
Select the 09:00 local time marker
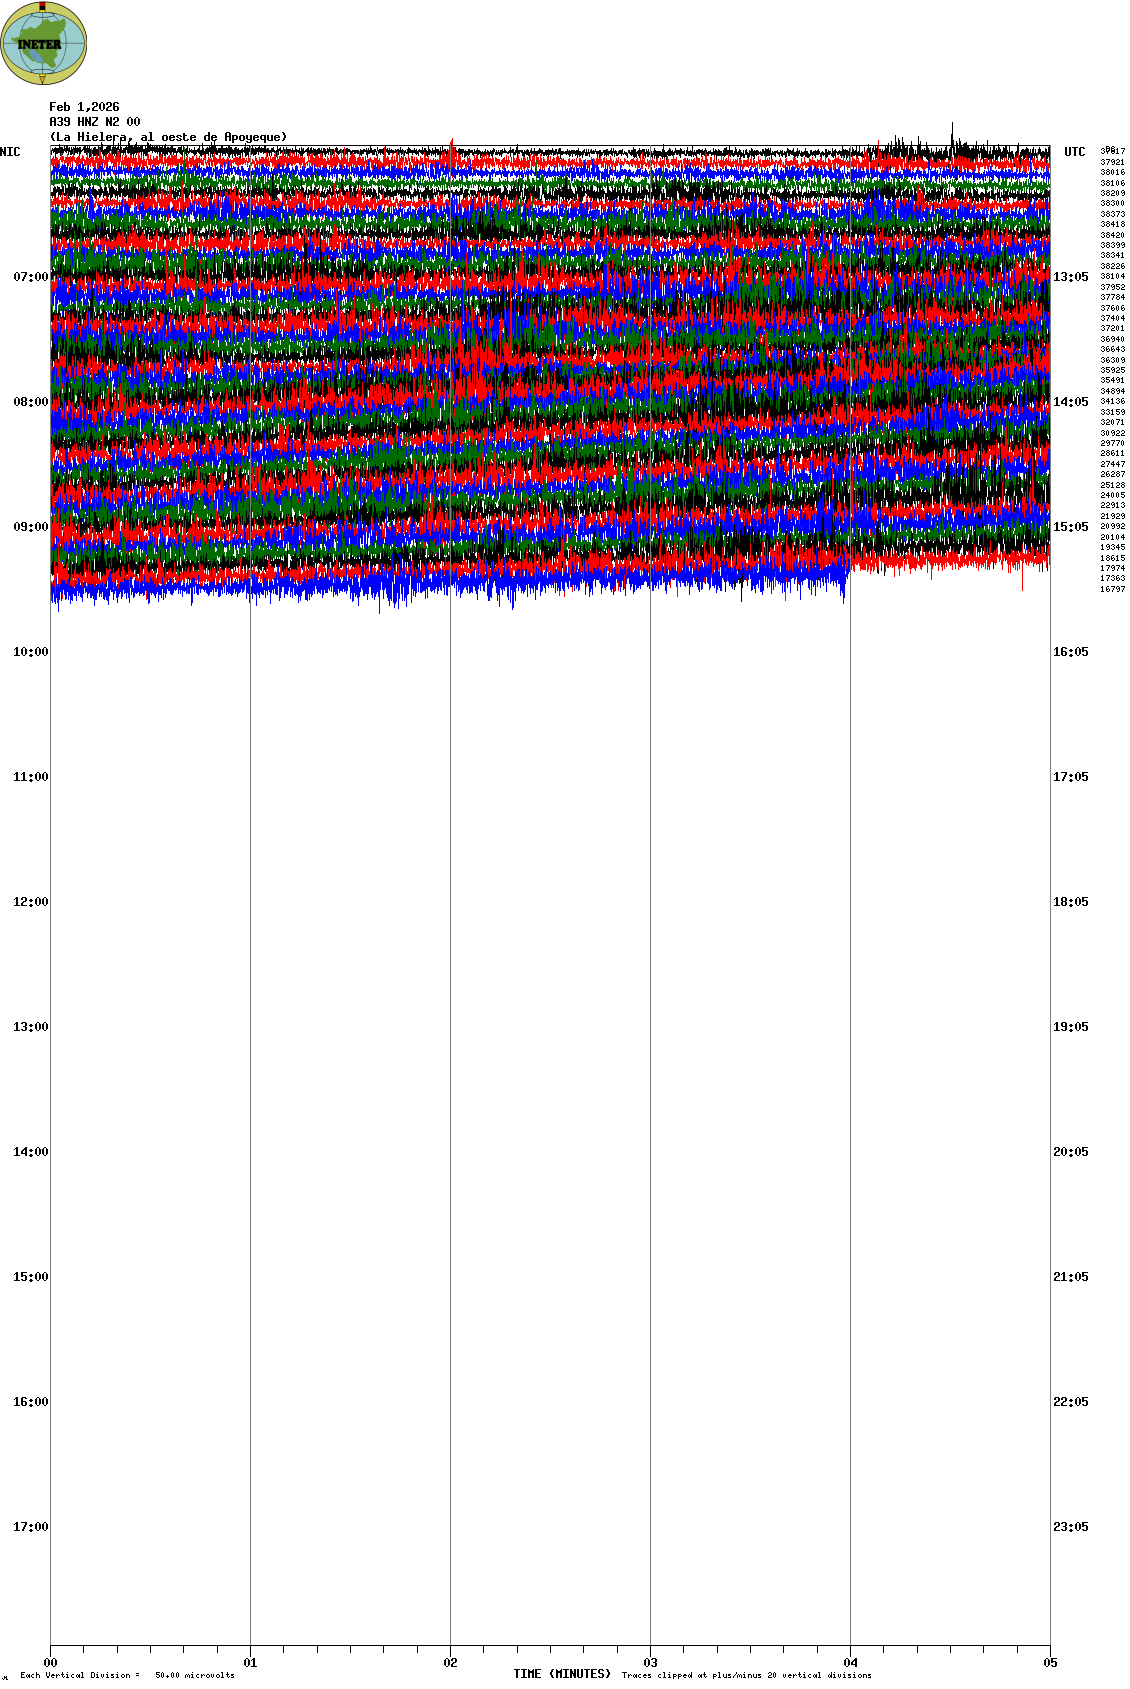pos(30,527)
